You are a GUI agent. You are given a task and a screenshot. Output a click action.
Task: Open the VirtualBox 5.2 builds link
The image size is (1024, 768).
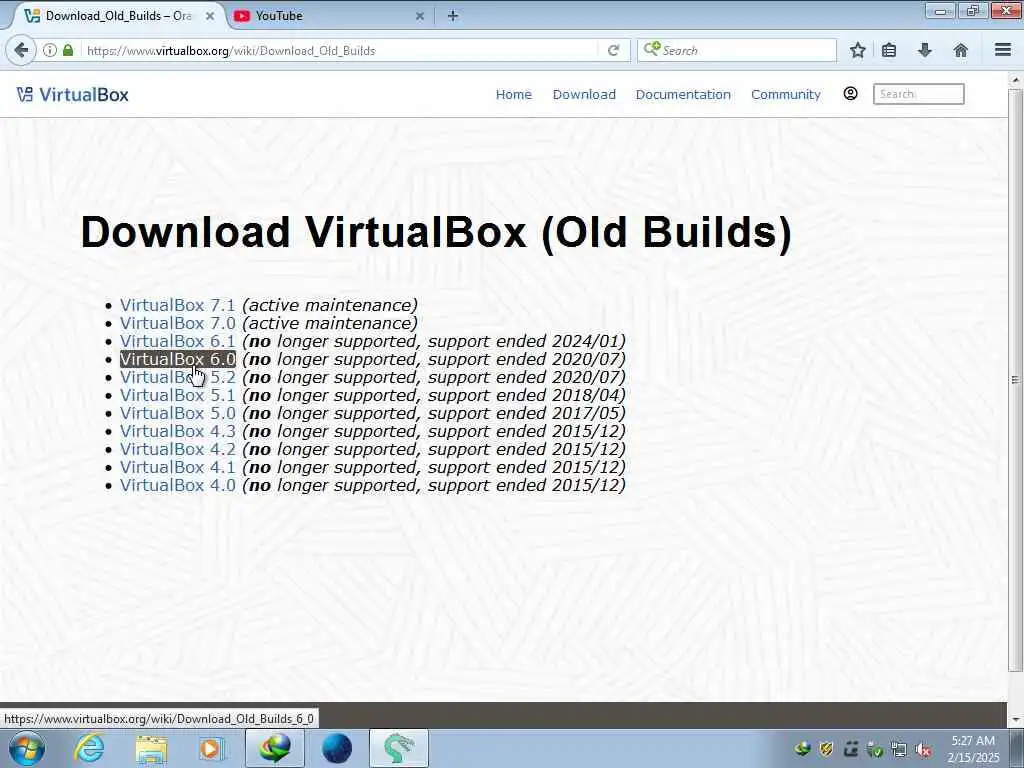177,377
